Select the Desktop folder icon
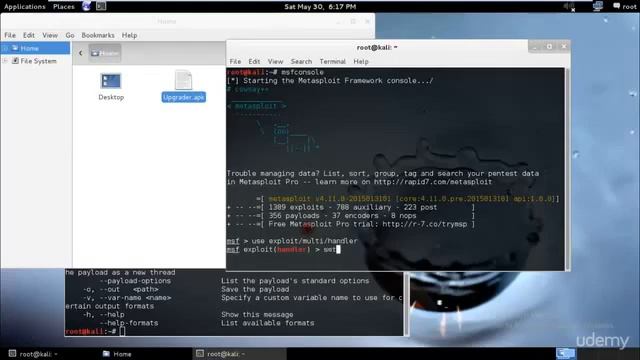Viewport: 640px width, 360px height. [111, 86]
